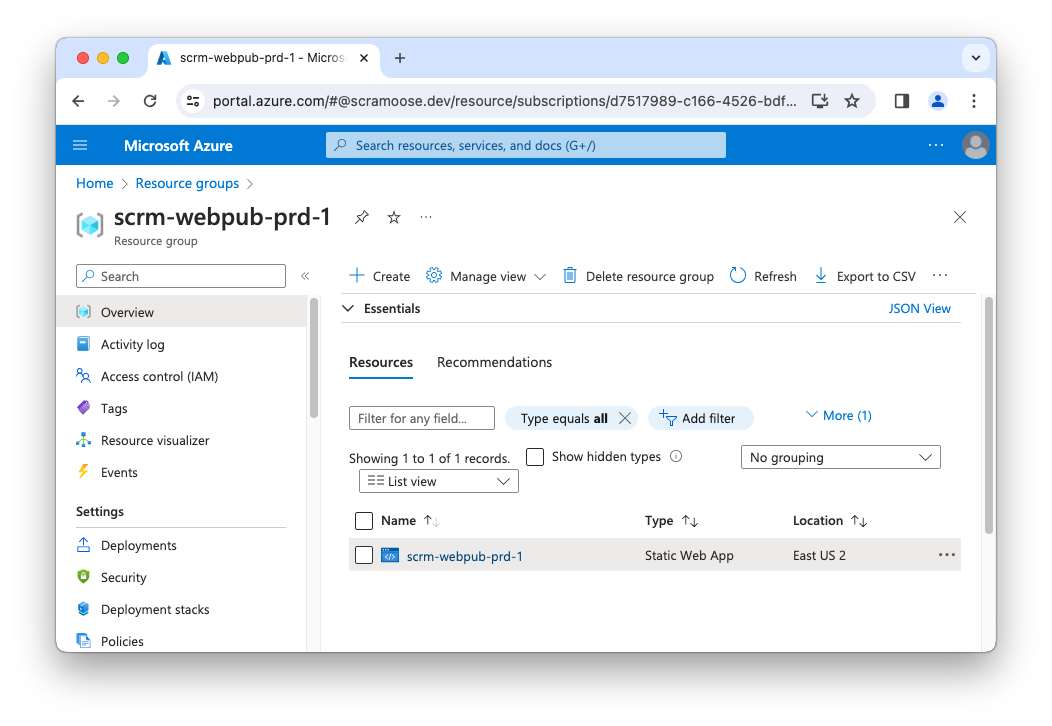Reload the browser page
Image resolution: width=1052 pixels, height=726 pixels.
click(x=150, y=101)
